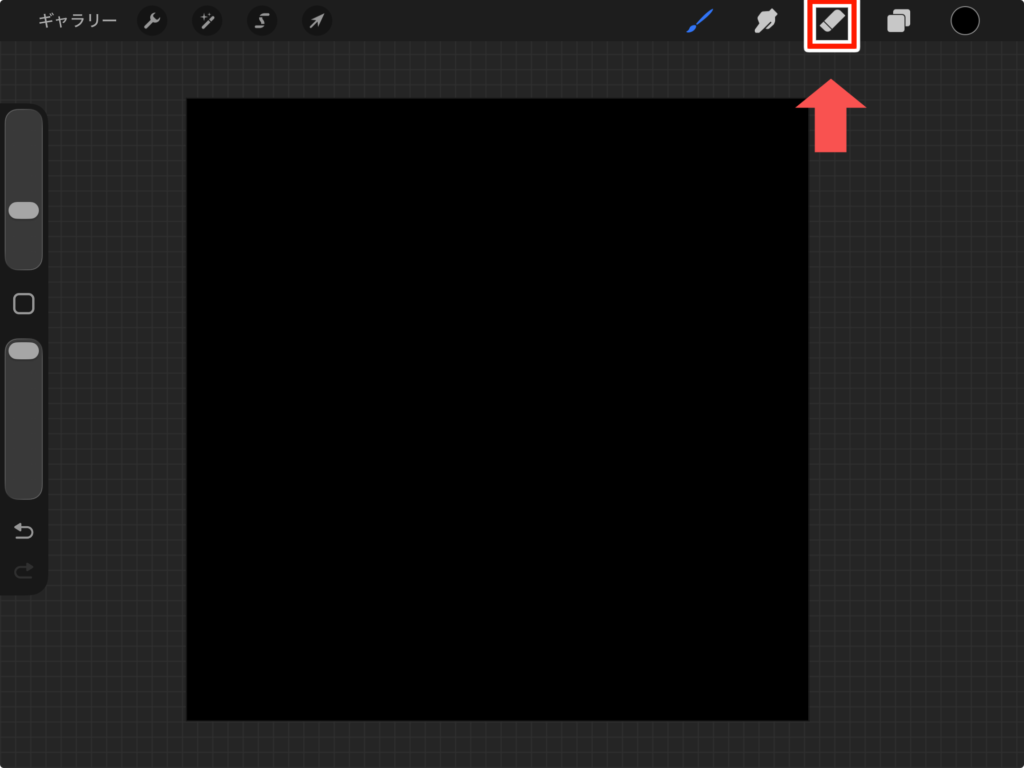
Task: Click the opacity slider handle
Action: coord(24,350)
